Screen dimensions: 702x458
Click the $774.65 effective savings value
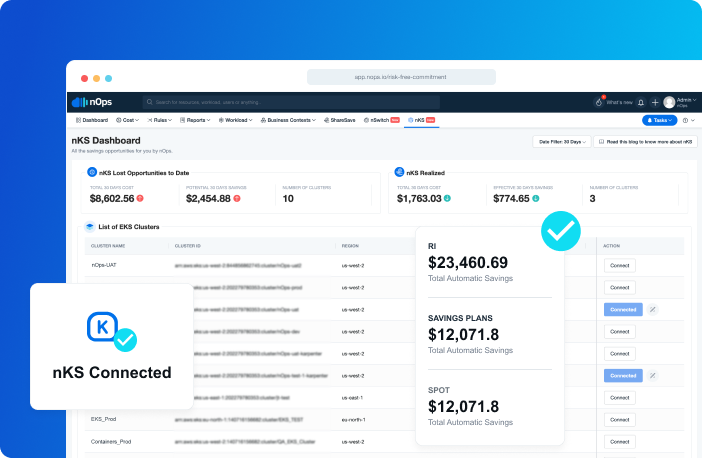(x=511, y=198)
